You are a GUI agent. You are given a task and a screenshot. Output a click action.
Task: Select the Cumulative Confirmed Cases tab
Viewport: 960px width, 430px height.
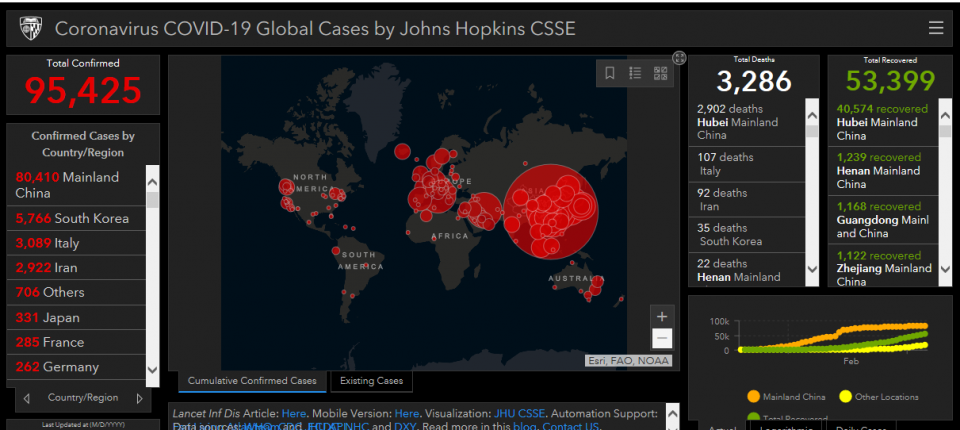pyautogui.click(x=252, y=381)
